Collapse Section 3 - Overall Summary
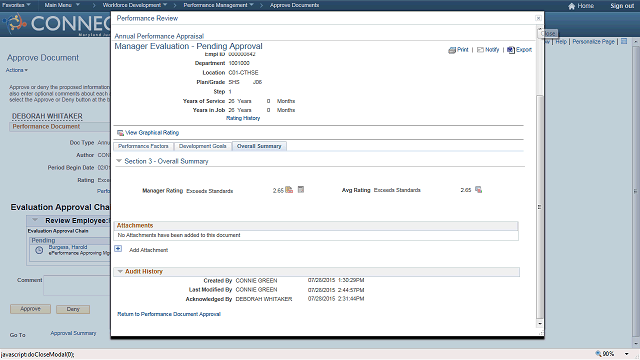 click(119, 161)
